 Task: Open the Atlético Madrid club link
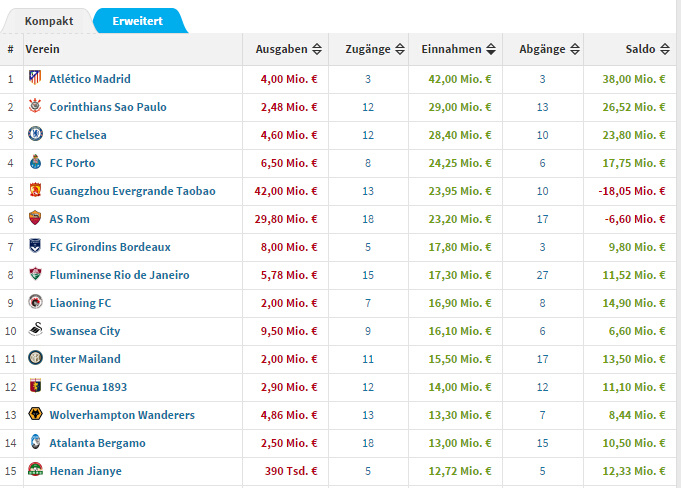point(90,79)
